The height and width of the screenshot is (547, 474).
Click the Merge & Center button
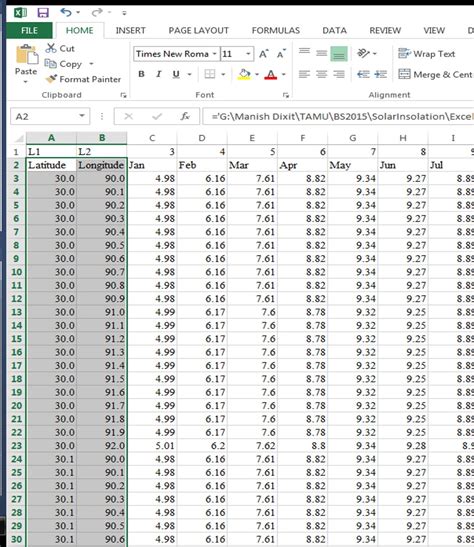tap(435, 74)
